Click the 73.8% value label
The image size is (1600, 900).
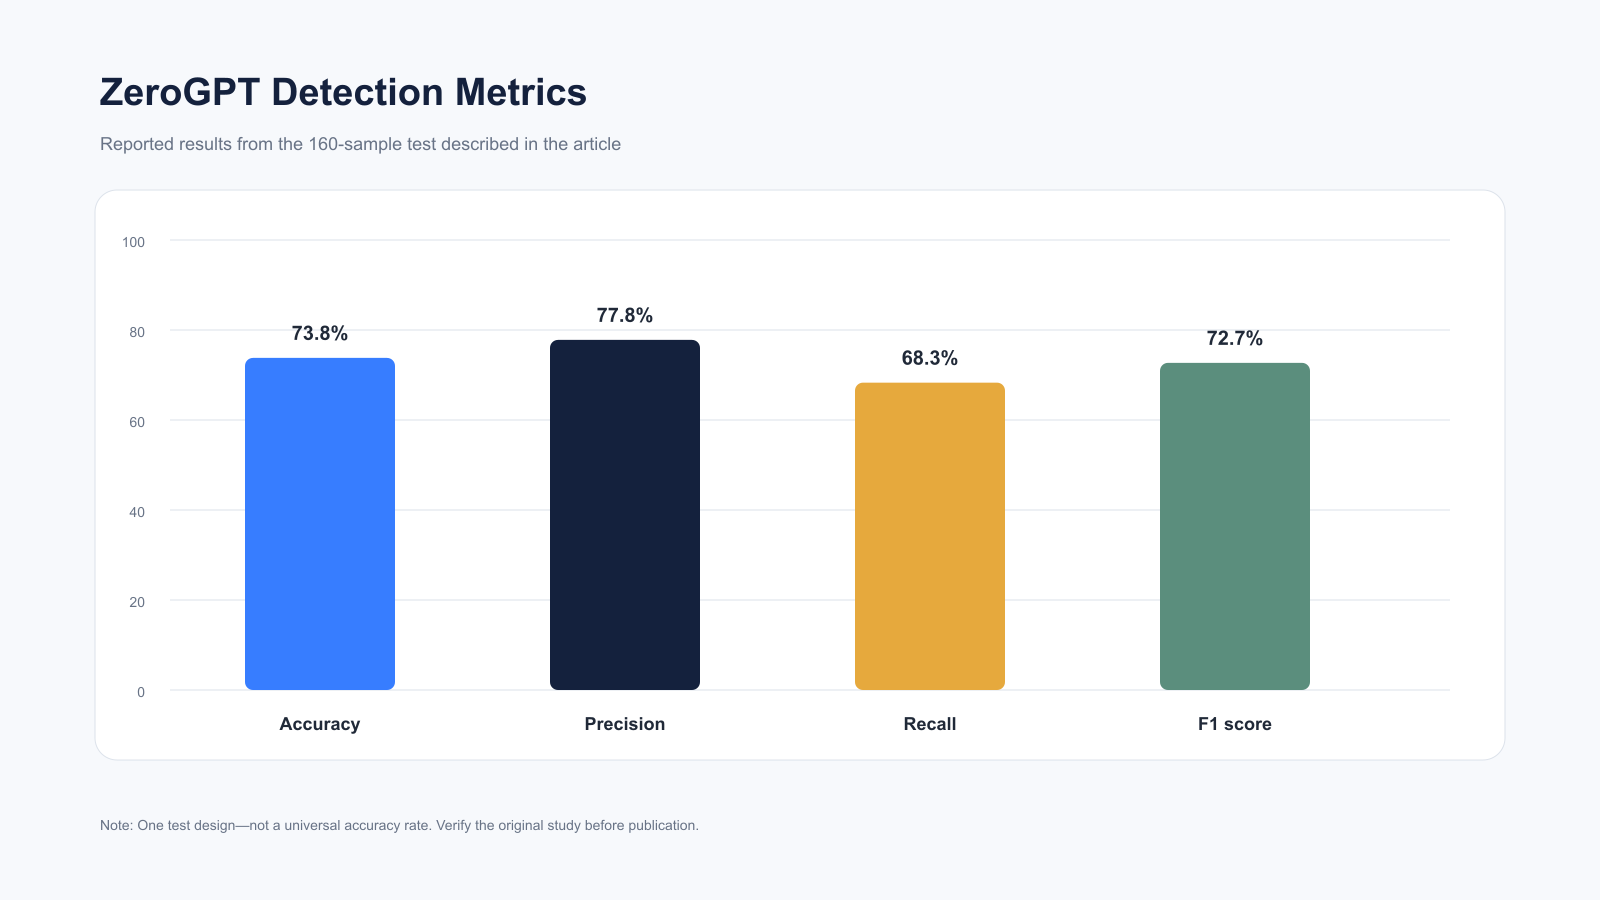point(320,333)
